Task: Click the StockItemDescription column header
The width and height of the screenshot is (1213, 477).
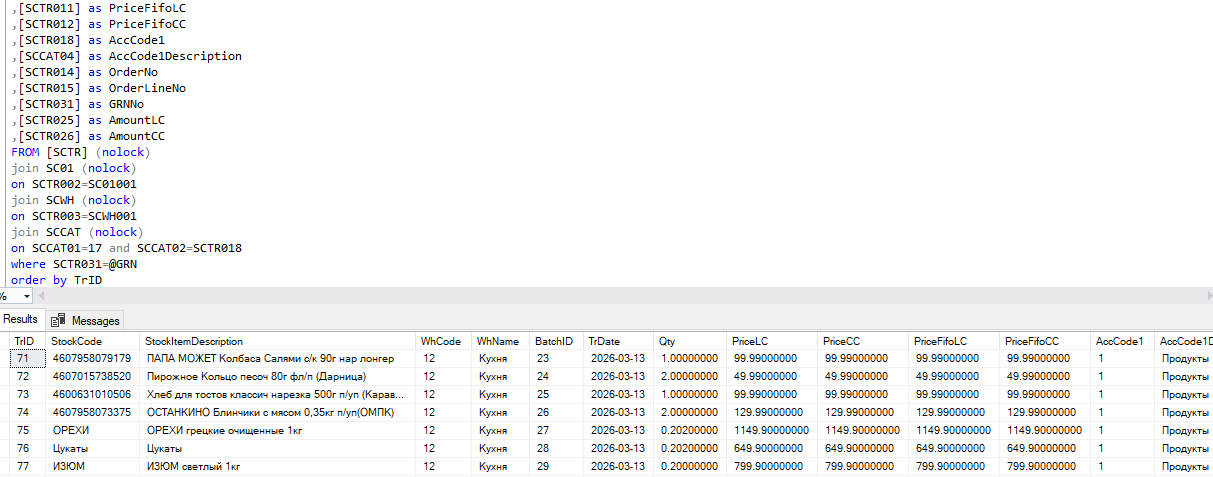Action: coord(194,341)
